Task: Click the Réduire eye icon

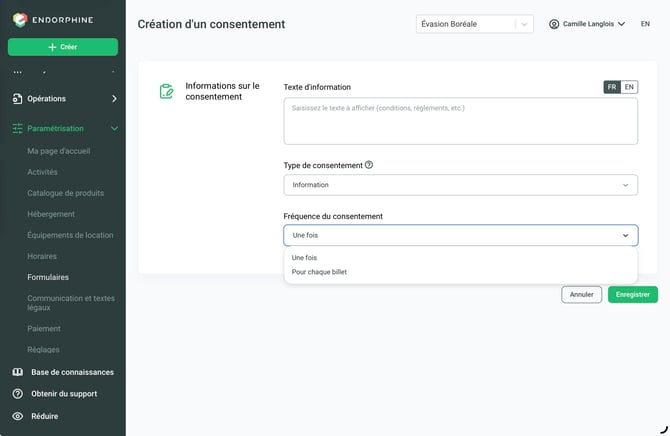Action: click(18, 416)
